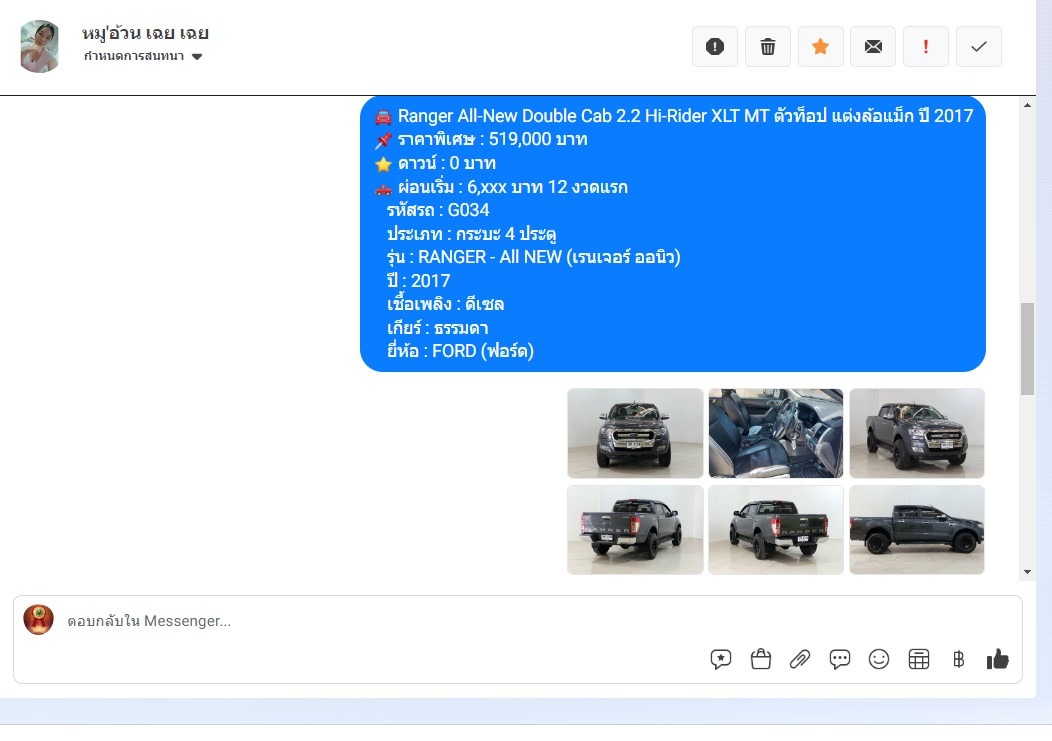Click the envelope mark unread icon
The image size is (1052, 741).
873,46
